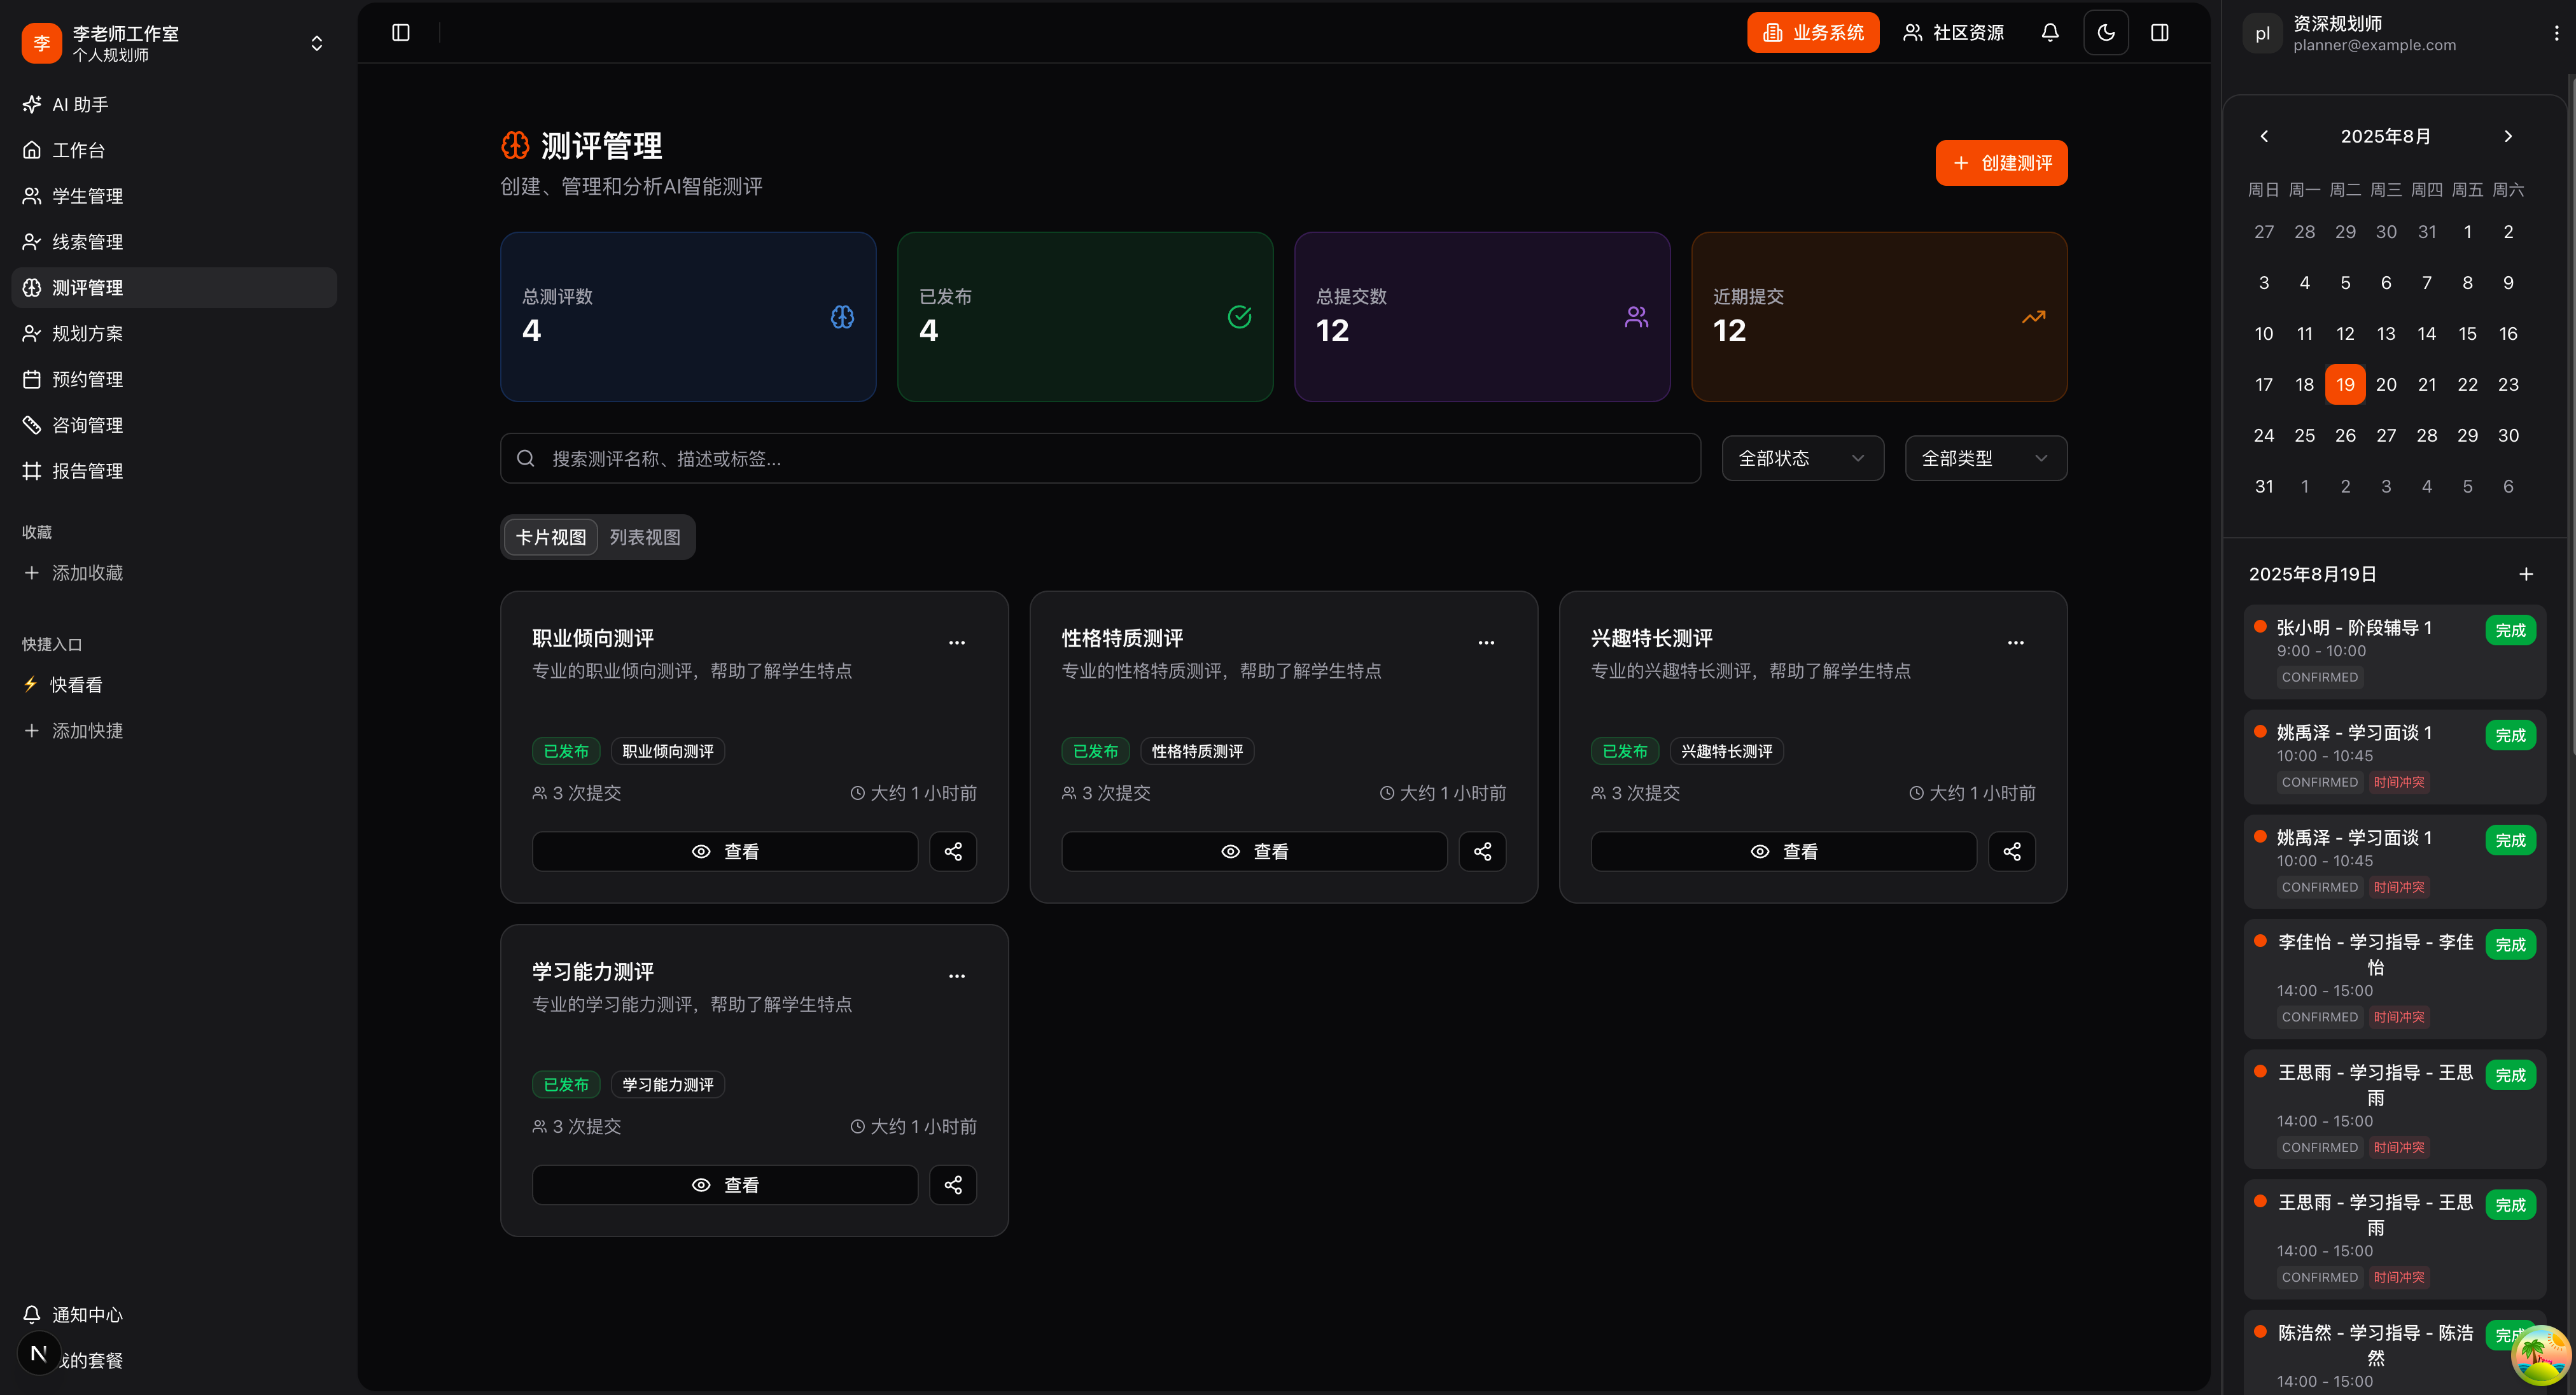Add new event with plus icon

click(2525, 574)
